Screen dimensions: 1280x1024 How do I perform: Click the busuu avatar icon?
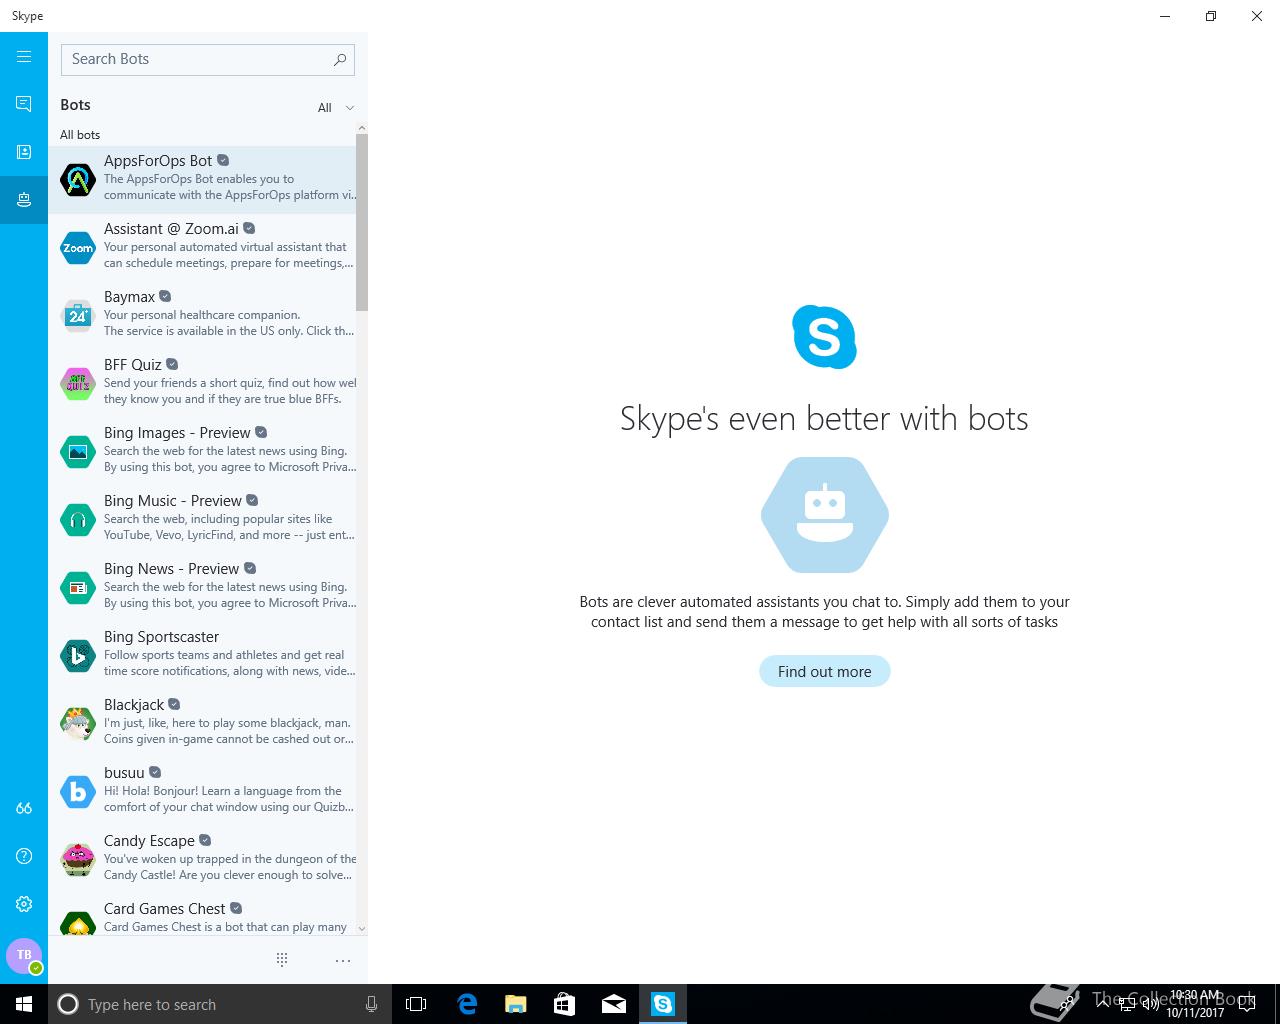(x=78, y=792)
